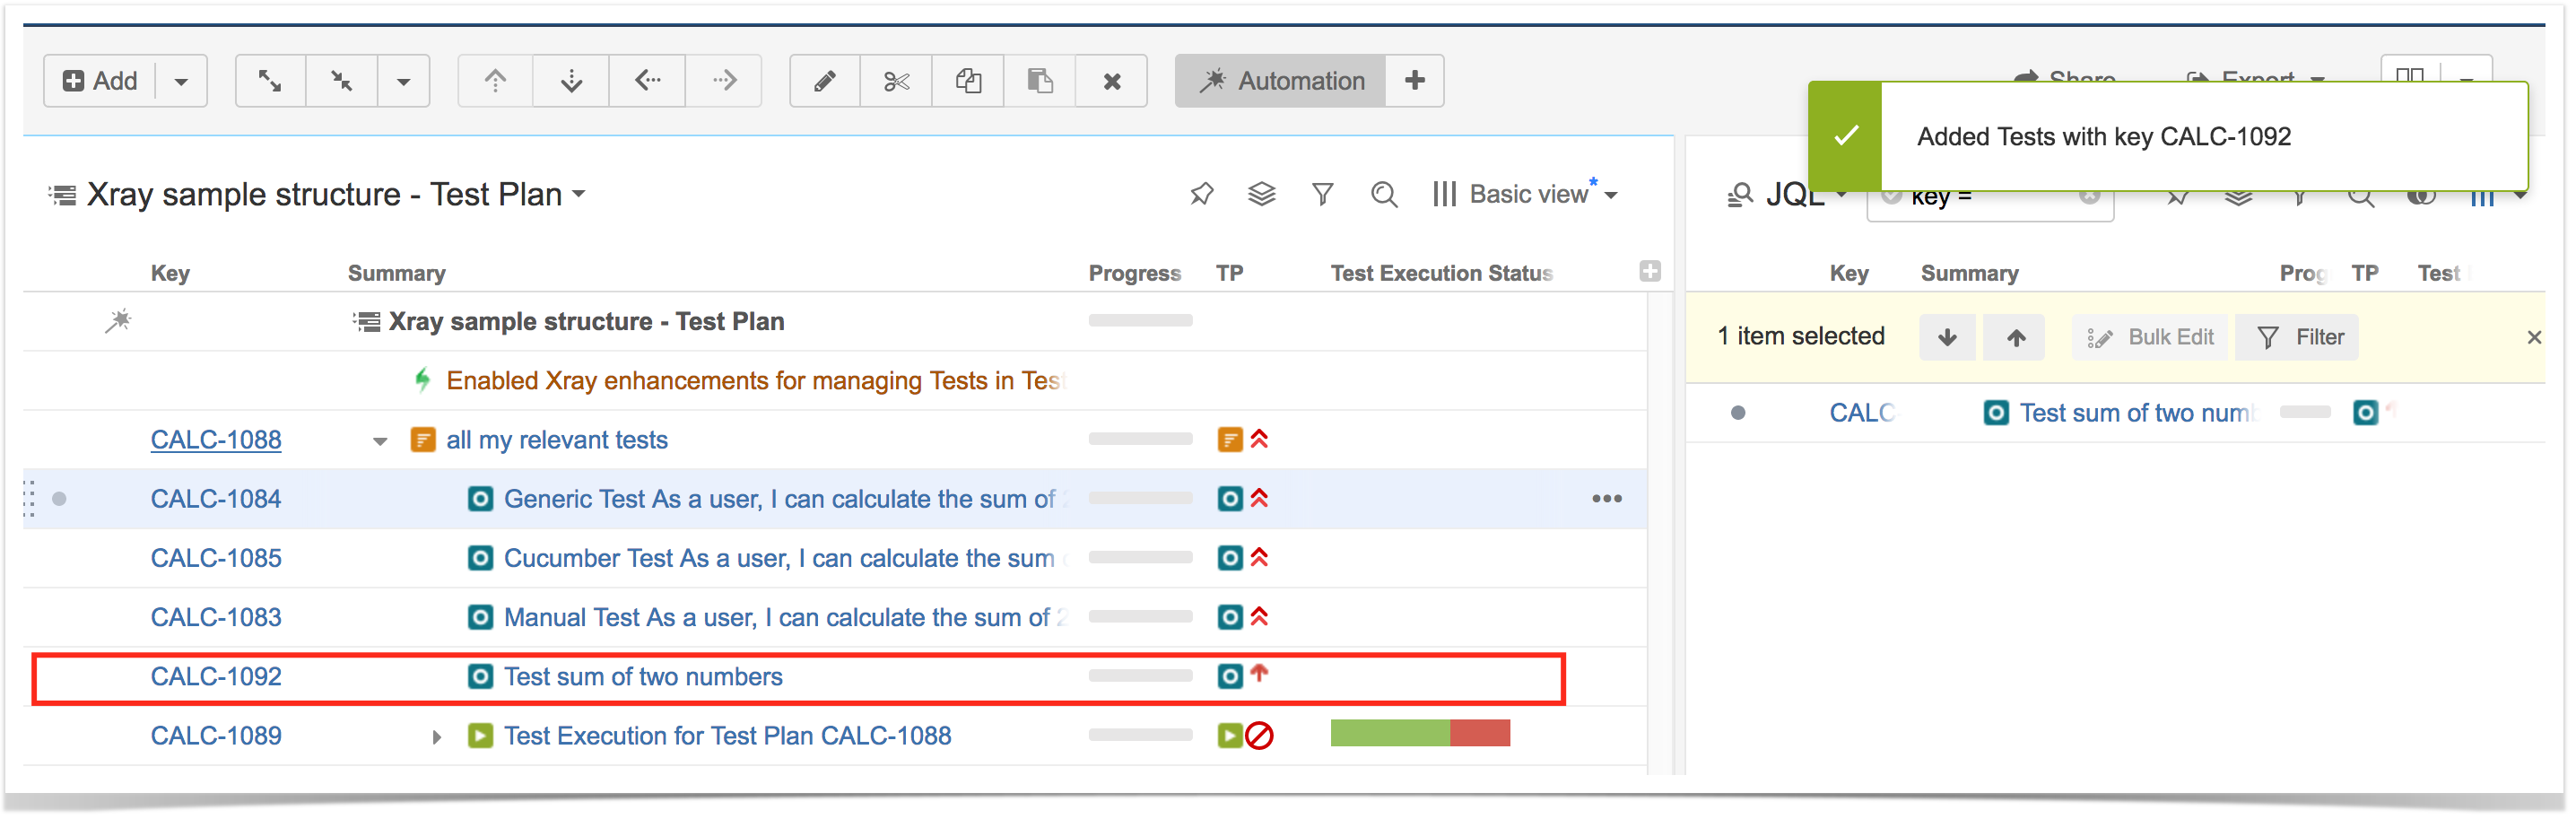Click the copy icon in toolbar
Viewport: 2576px width, 819px height.
pos(968,81)
